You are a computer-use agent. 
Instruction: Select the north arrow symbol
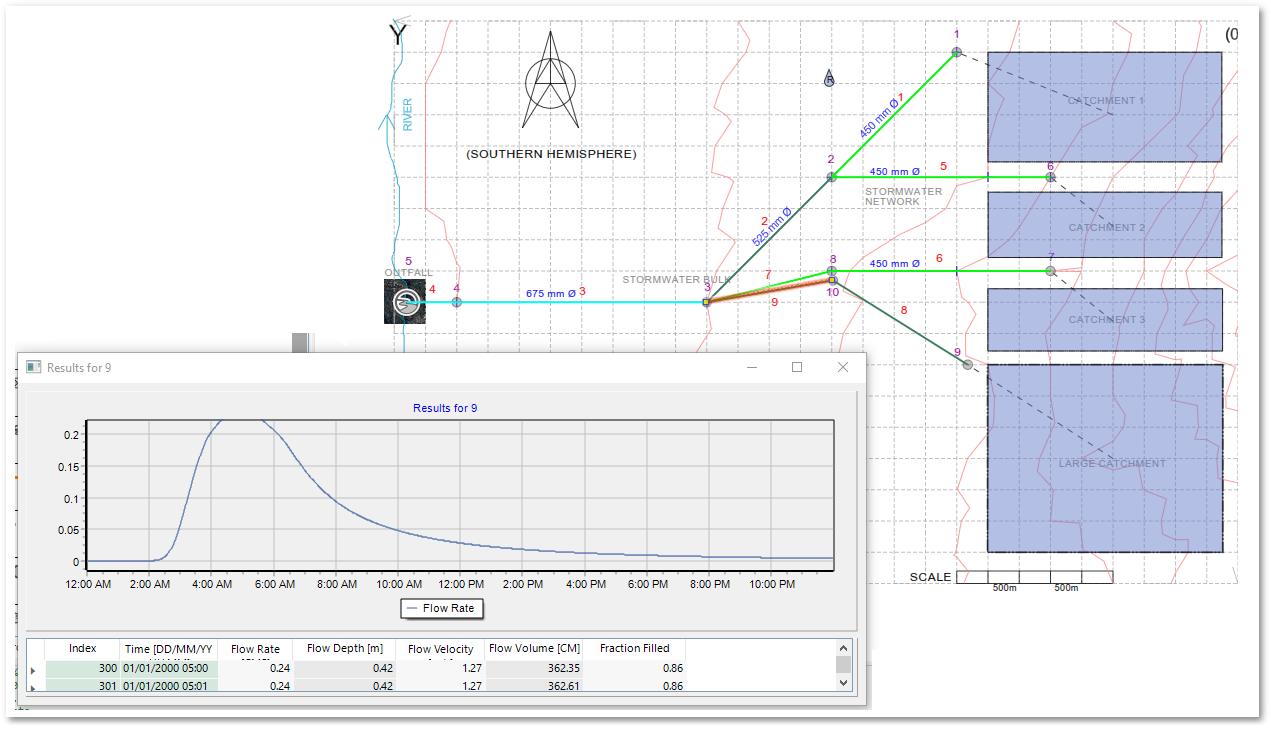point(550,80)
